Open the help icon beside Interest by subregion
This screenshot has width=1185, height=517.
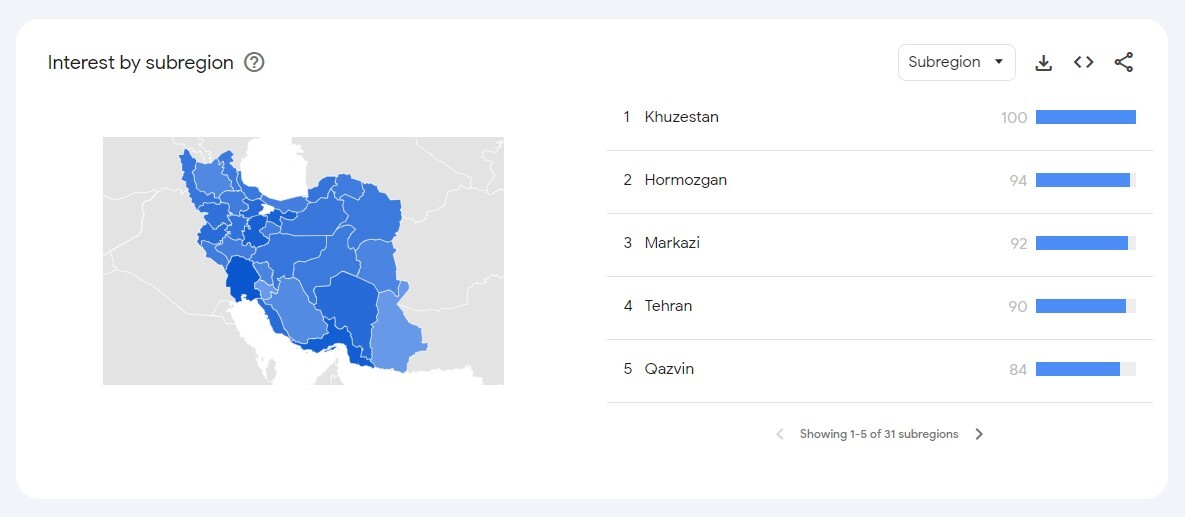[x=255, y=62]
